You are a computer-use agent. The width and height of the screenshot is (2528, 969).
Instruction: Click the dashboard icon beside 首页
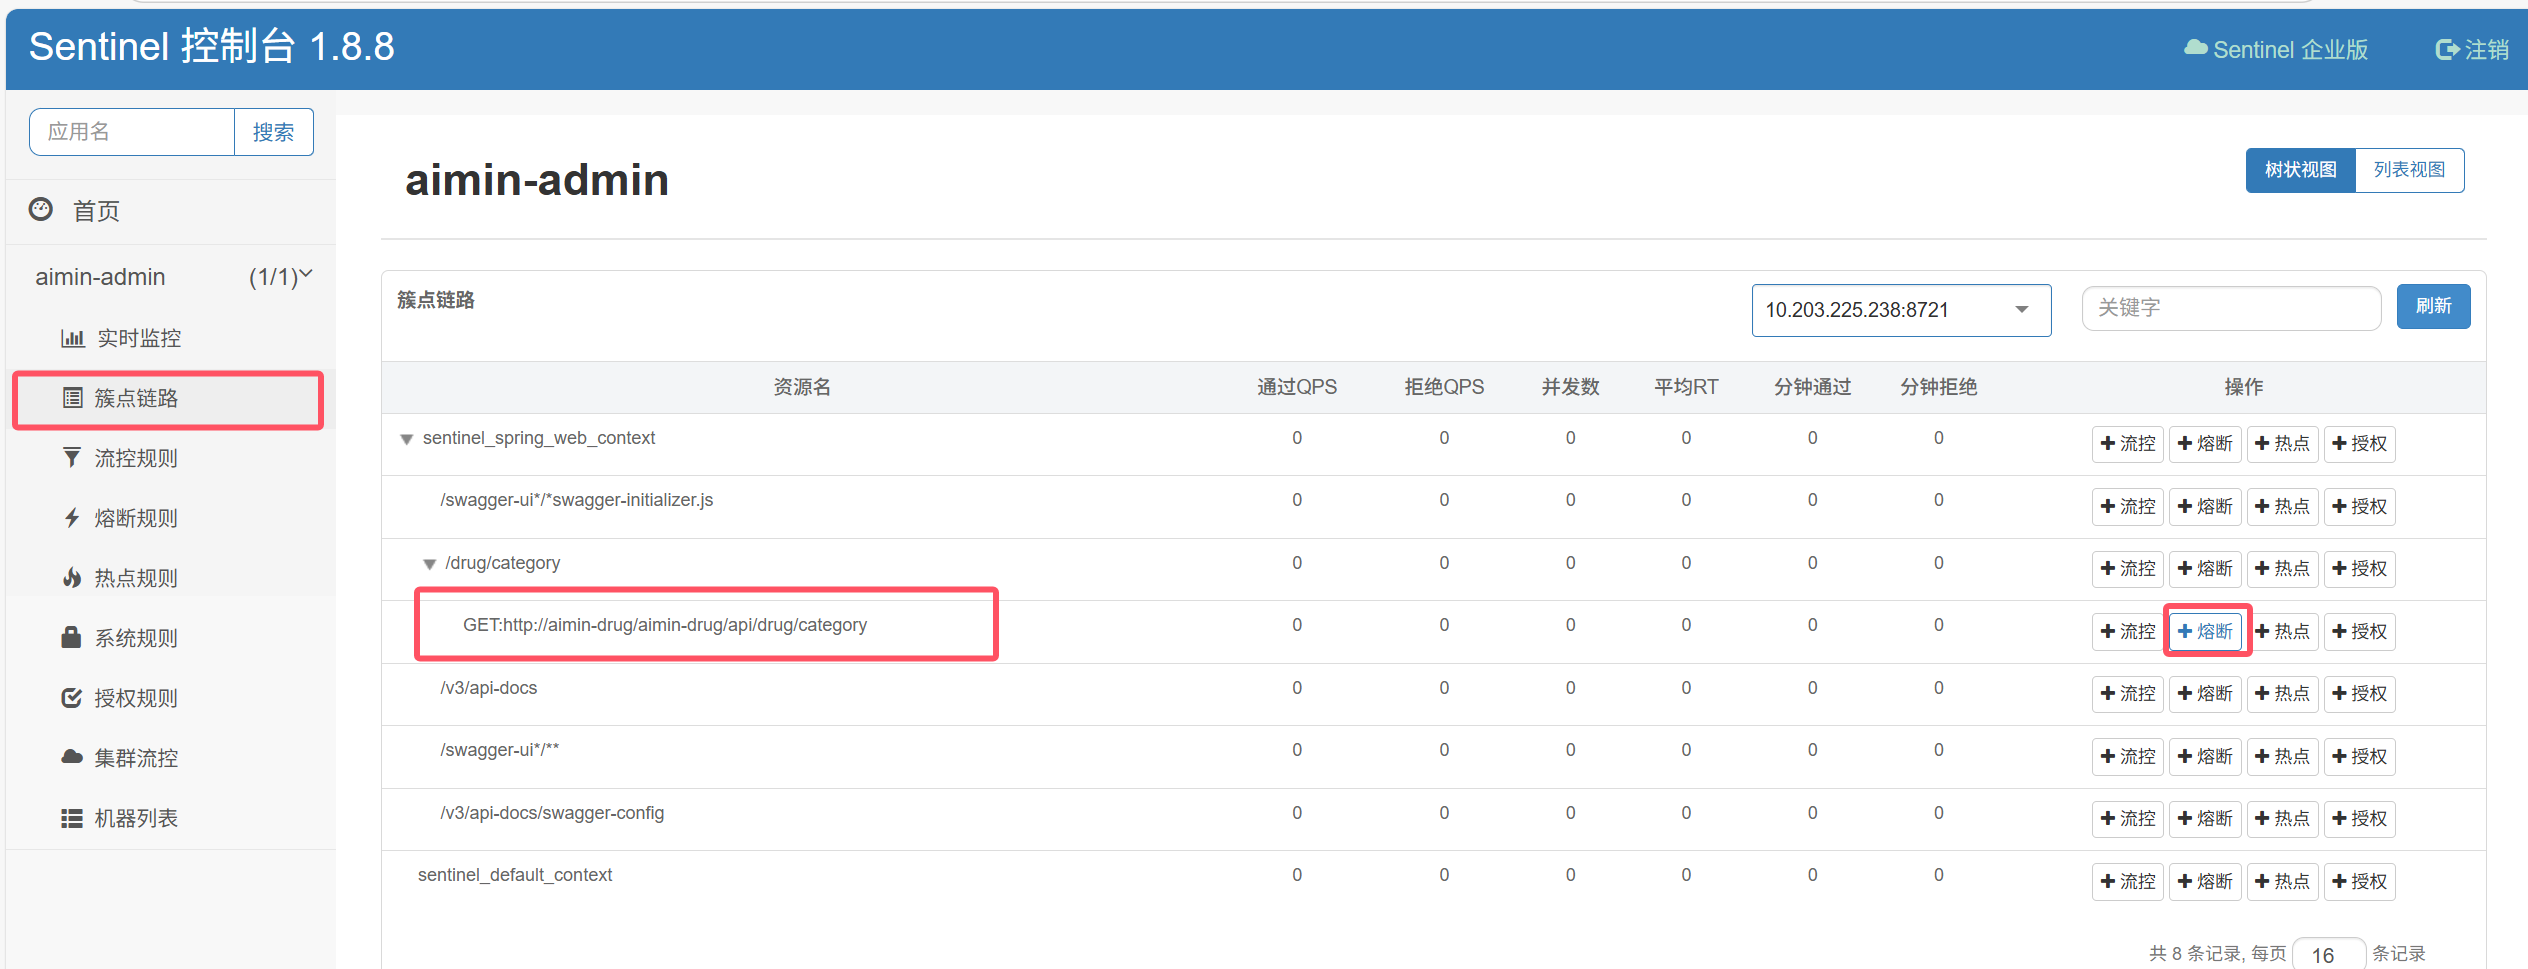(41, 209)
